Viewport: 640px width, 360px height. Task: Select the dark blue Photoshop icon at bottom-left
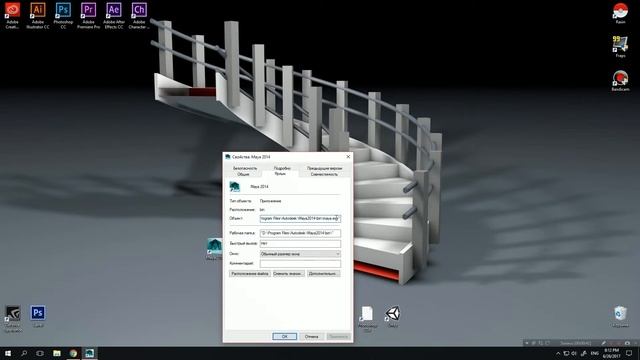[38, 316]
